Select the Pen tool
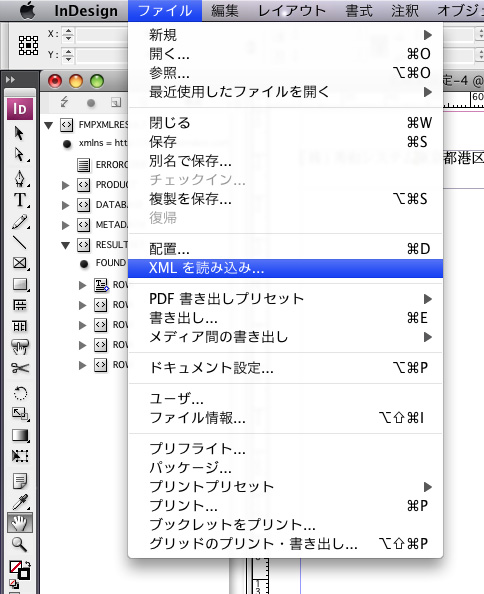484x594 pixels. click(x=20, y=178)
